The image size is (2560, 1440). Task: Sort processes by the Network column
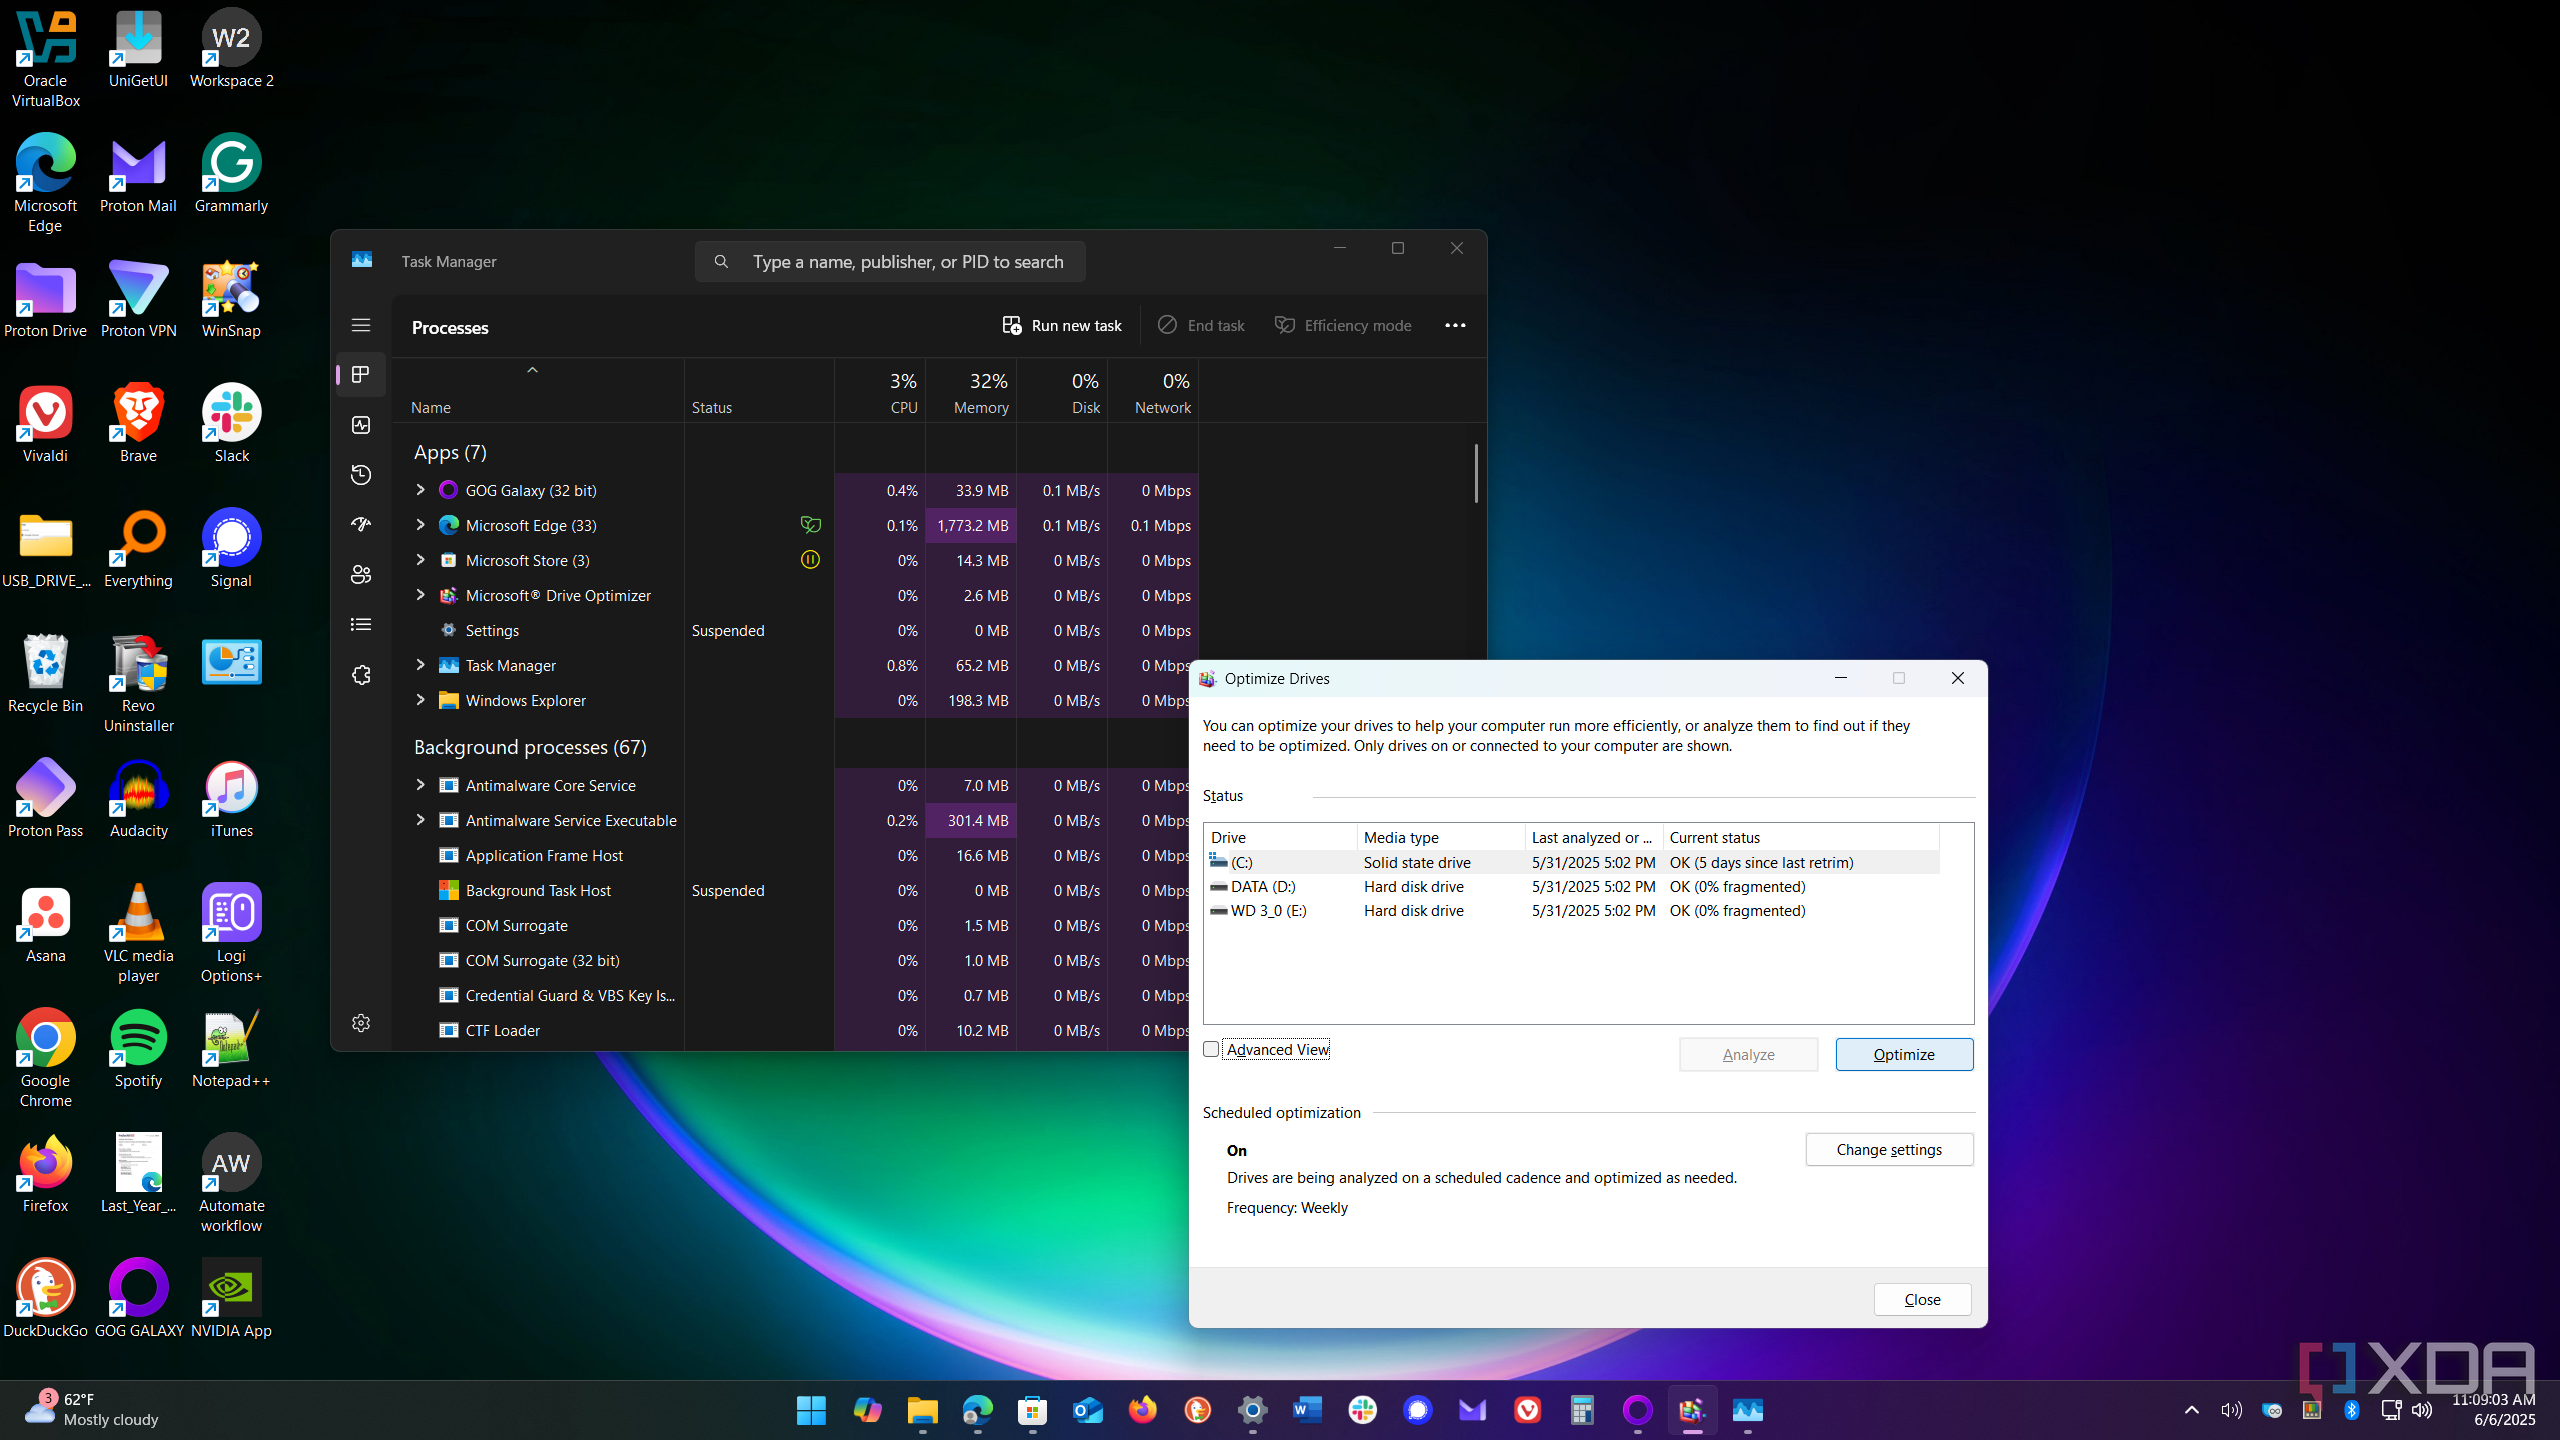(1153, 392)
